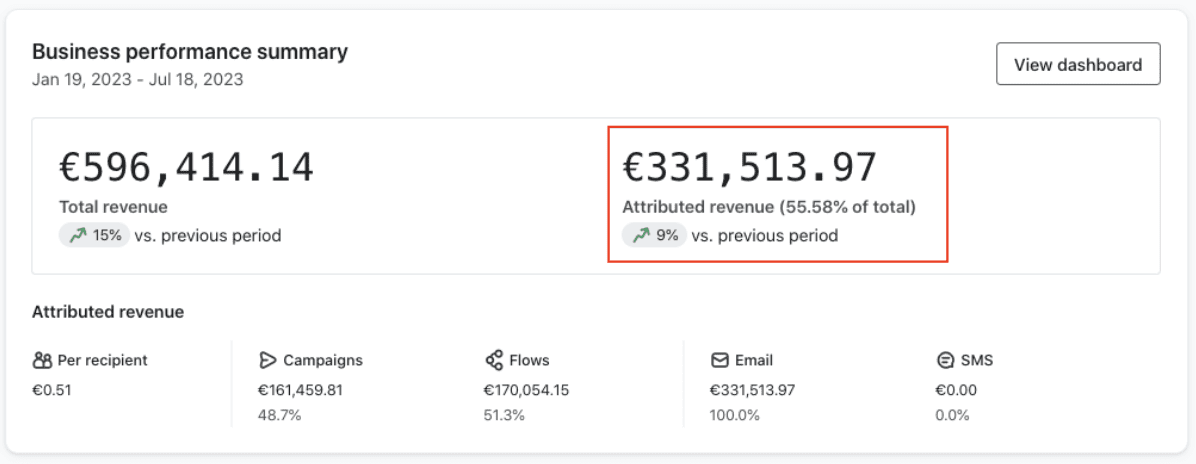Select the Business performance summary heading
The width and height of the screenshot is (1196, 464).
click(x=190, y=52)
